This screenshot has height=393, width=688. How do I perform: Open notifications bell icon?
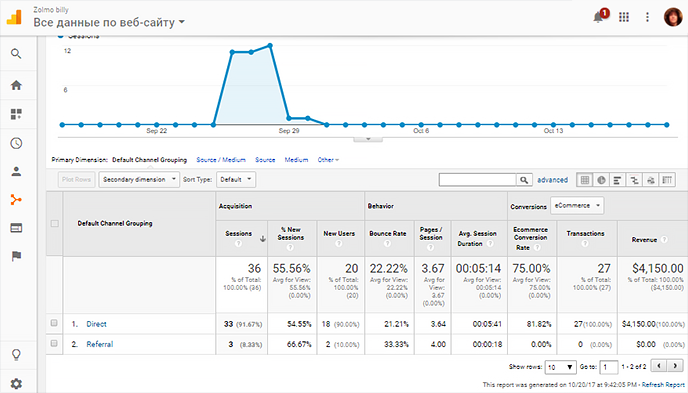pos(598,17)
